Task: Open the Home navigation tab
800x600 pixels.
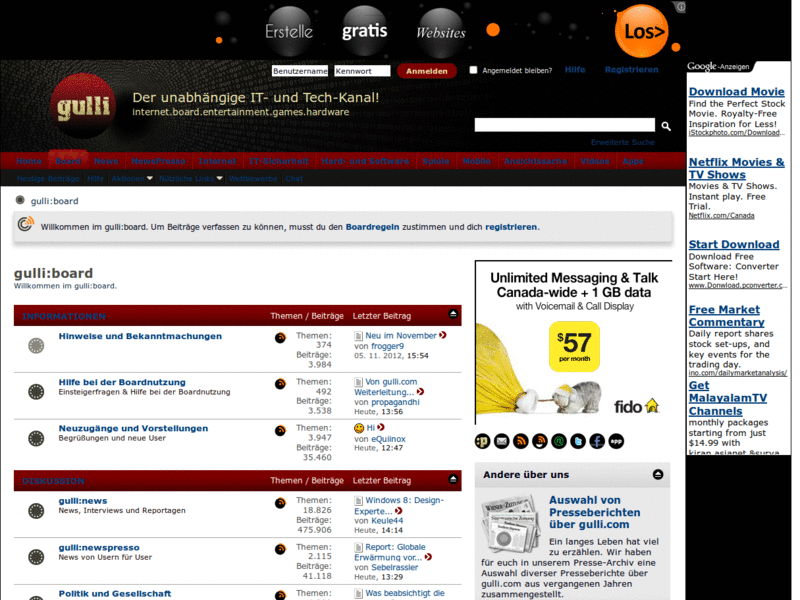Action: (29, 161)
